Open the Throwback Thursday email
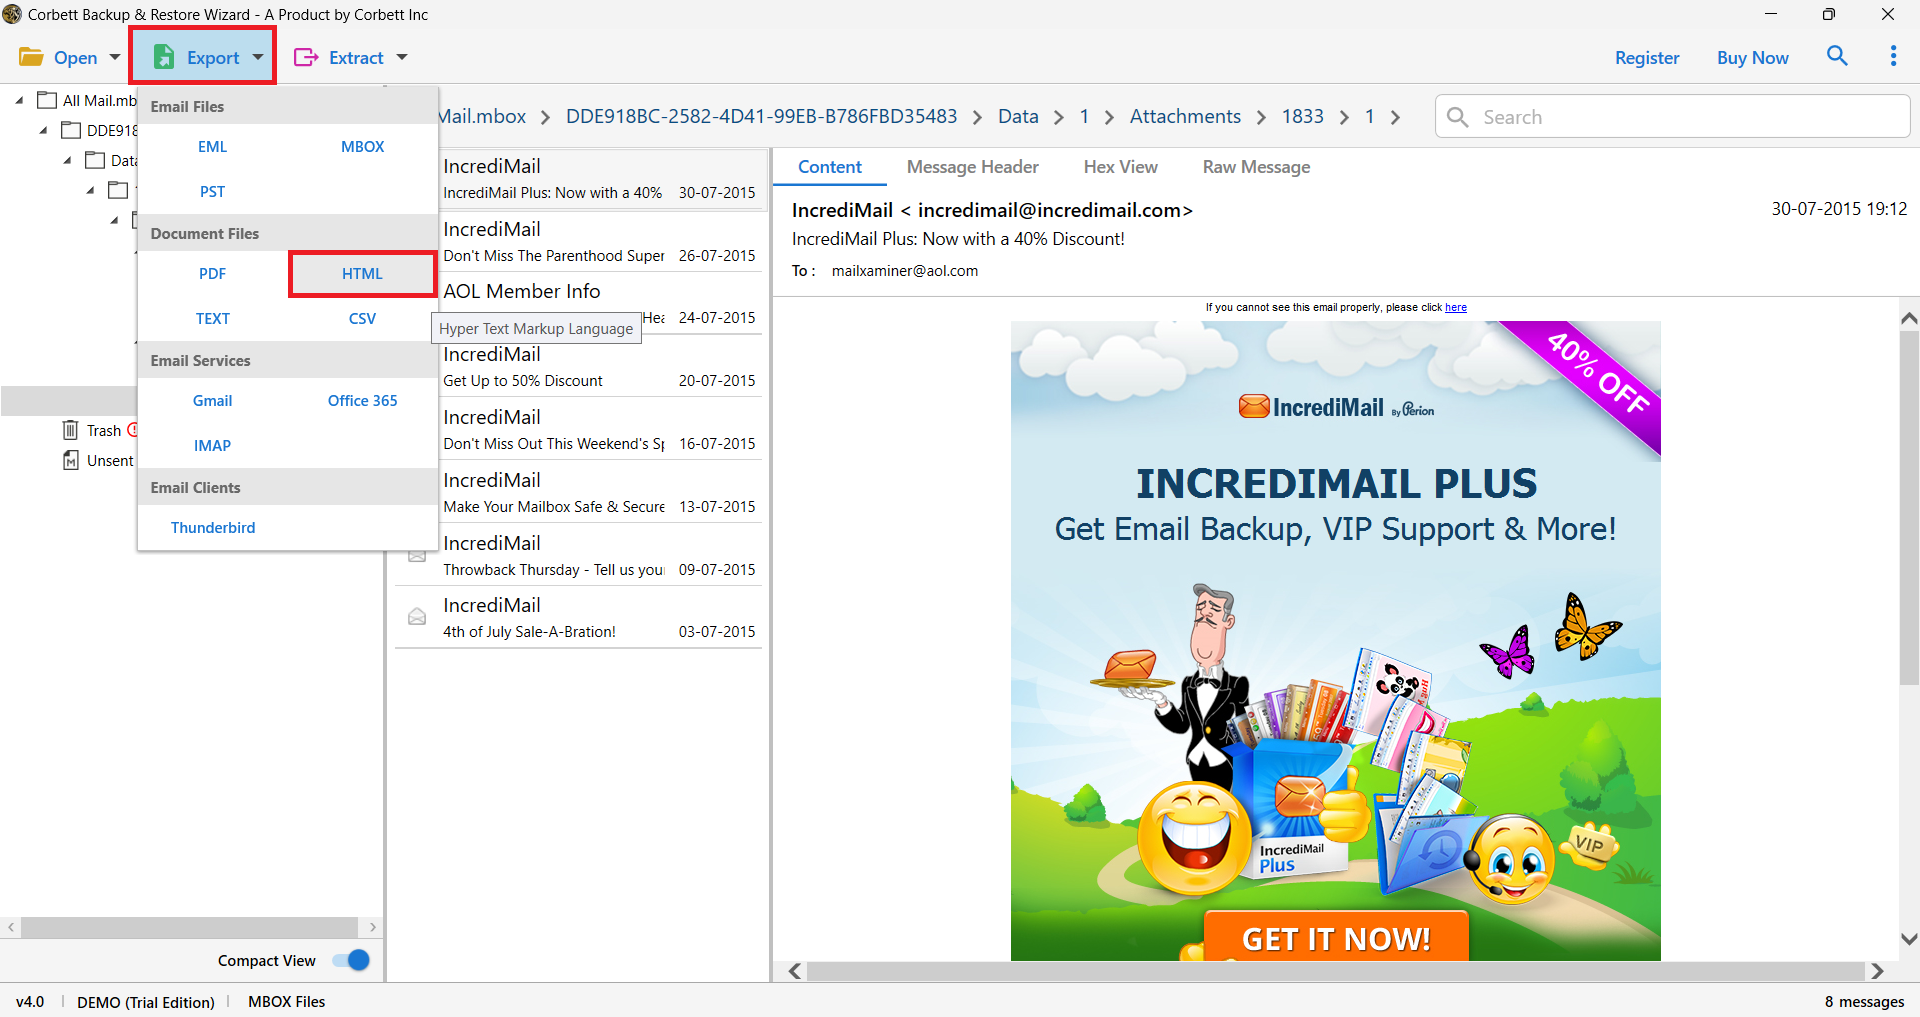 tap(578, 556)
